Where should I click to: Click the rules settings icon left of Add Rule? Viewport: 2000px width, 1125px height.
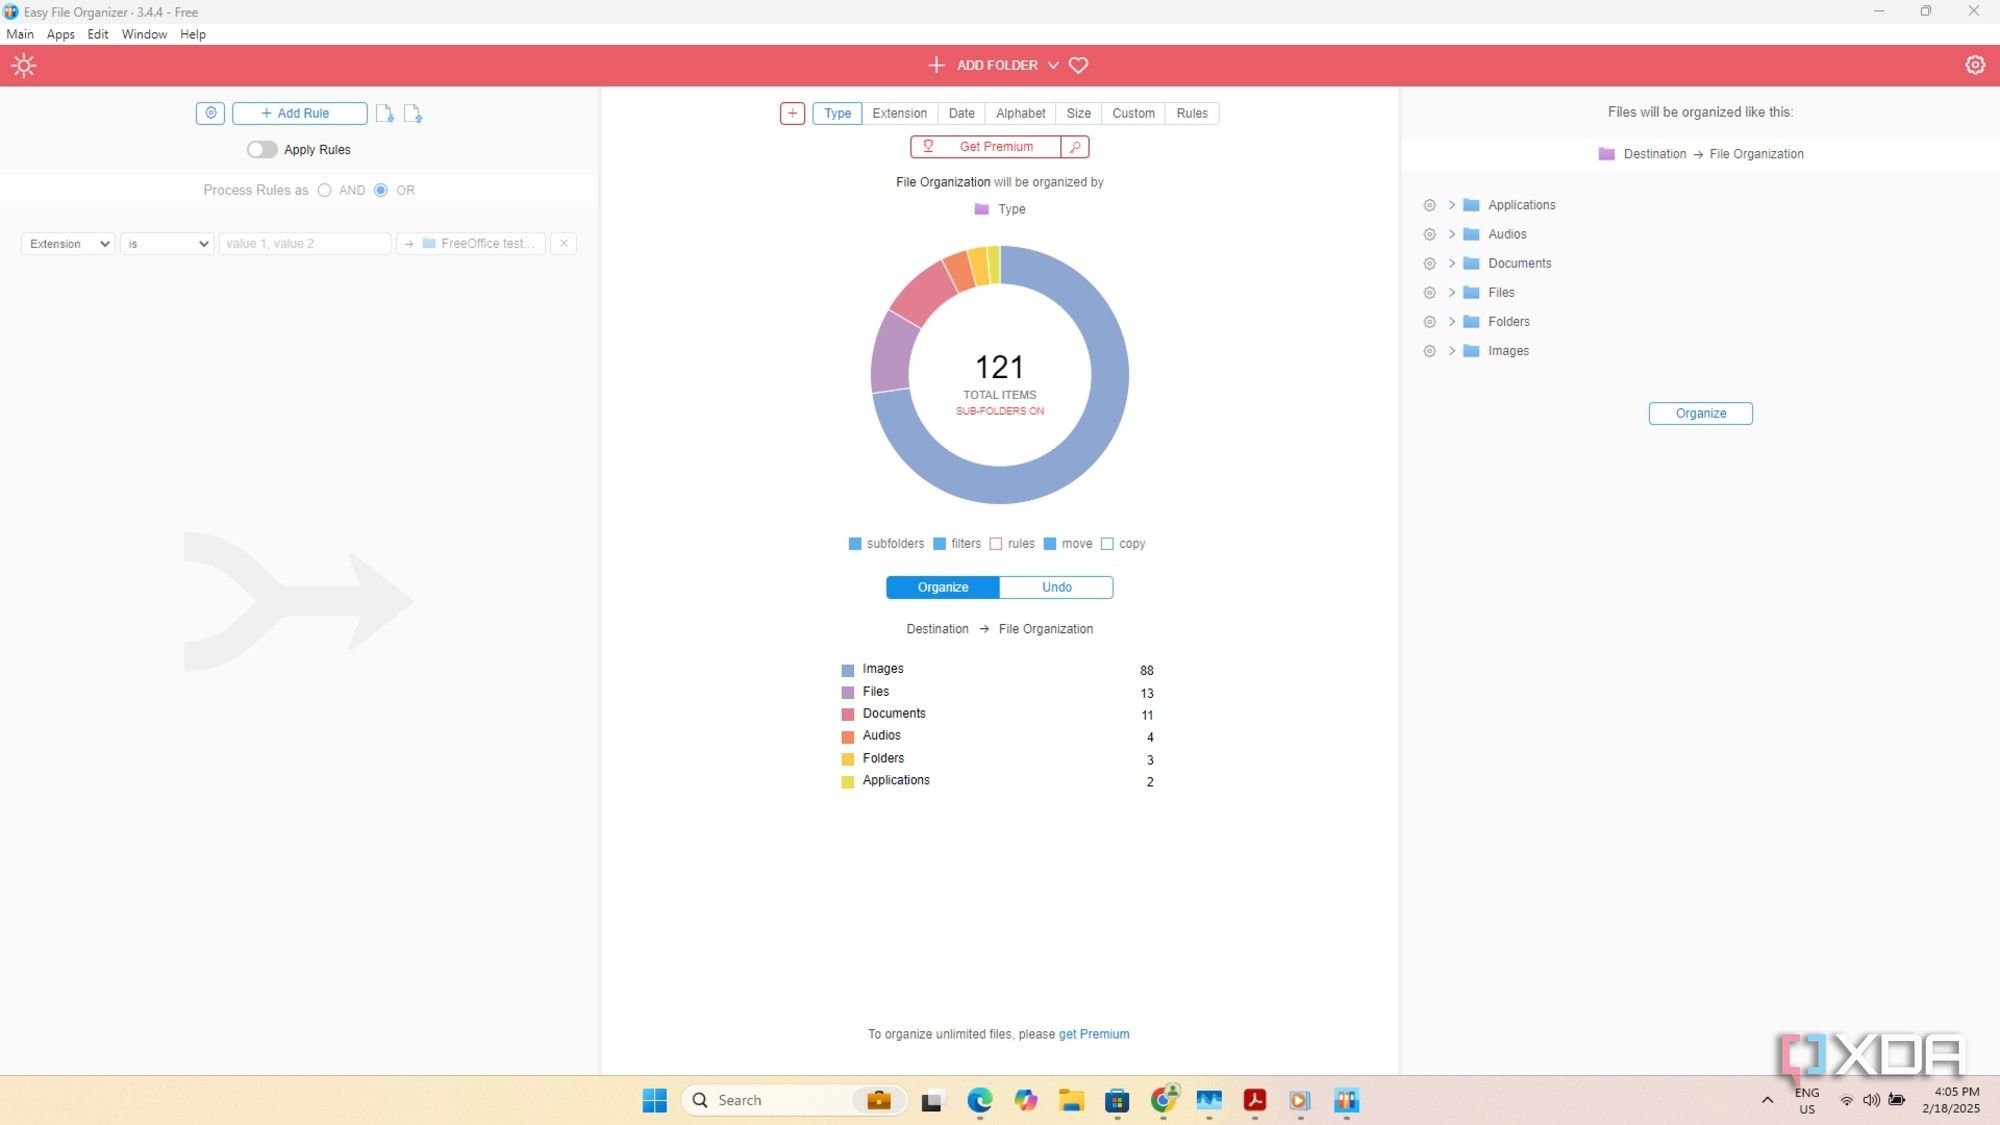(210, 113)
